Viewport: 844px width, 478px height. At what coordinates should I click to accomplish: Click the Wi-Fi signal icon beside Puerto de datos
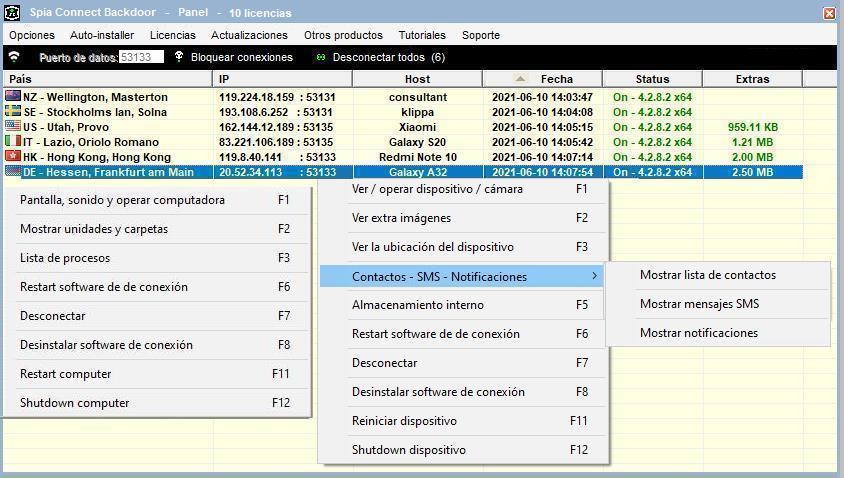14,57
